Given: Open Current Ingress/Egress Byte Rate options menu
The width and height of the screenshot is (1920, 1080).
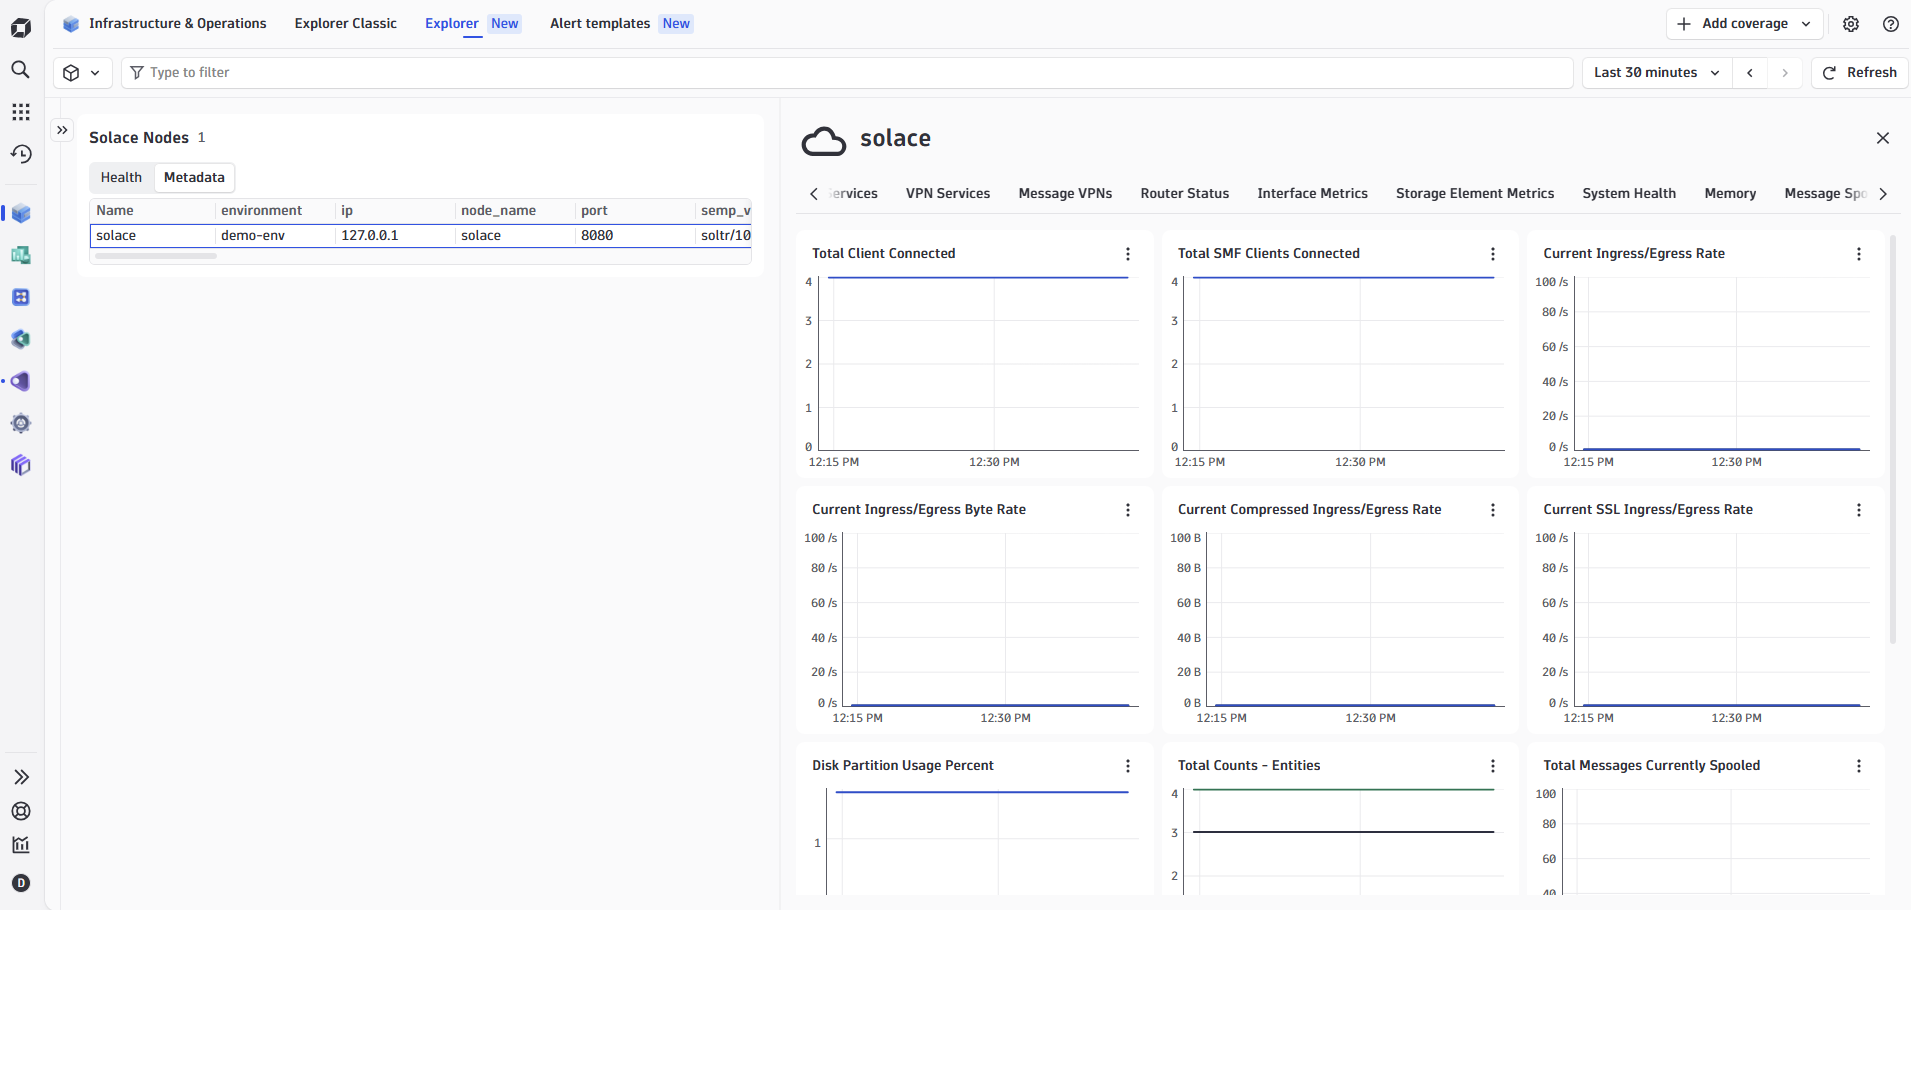Looking at the screenshot, I should [1128, 510].
